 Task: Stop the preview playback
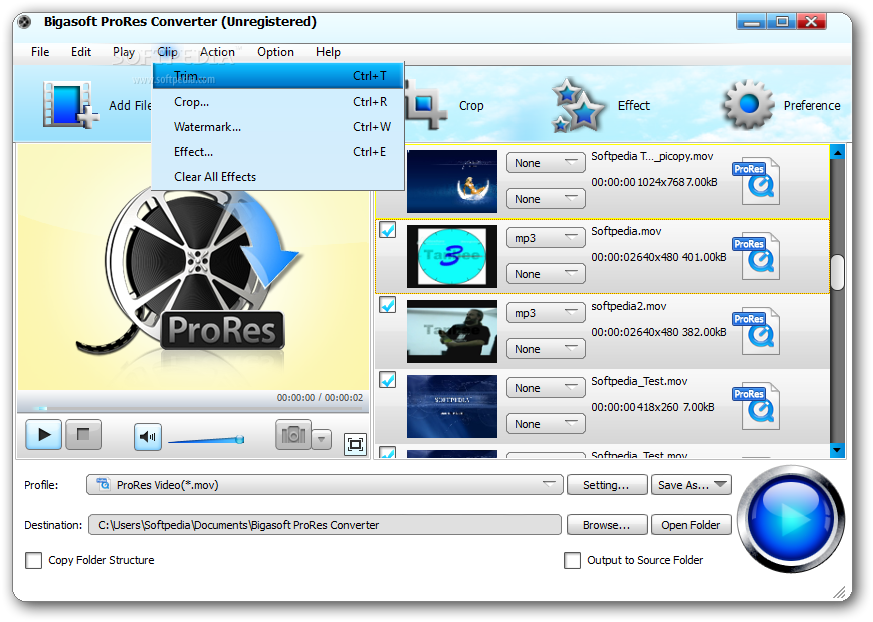click(x=84, y=434)
